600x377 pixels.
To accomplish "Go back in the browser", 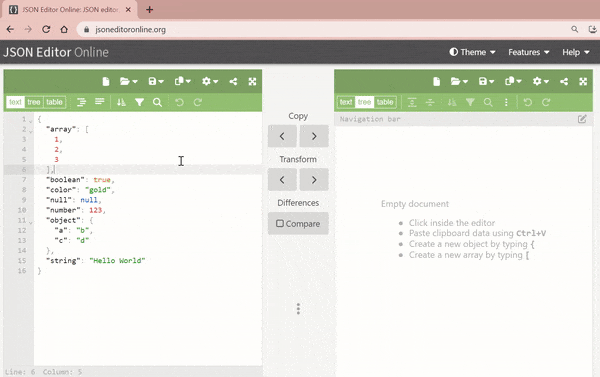I will (10, 29).
